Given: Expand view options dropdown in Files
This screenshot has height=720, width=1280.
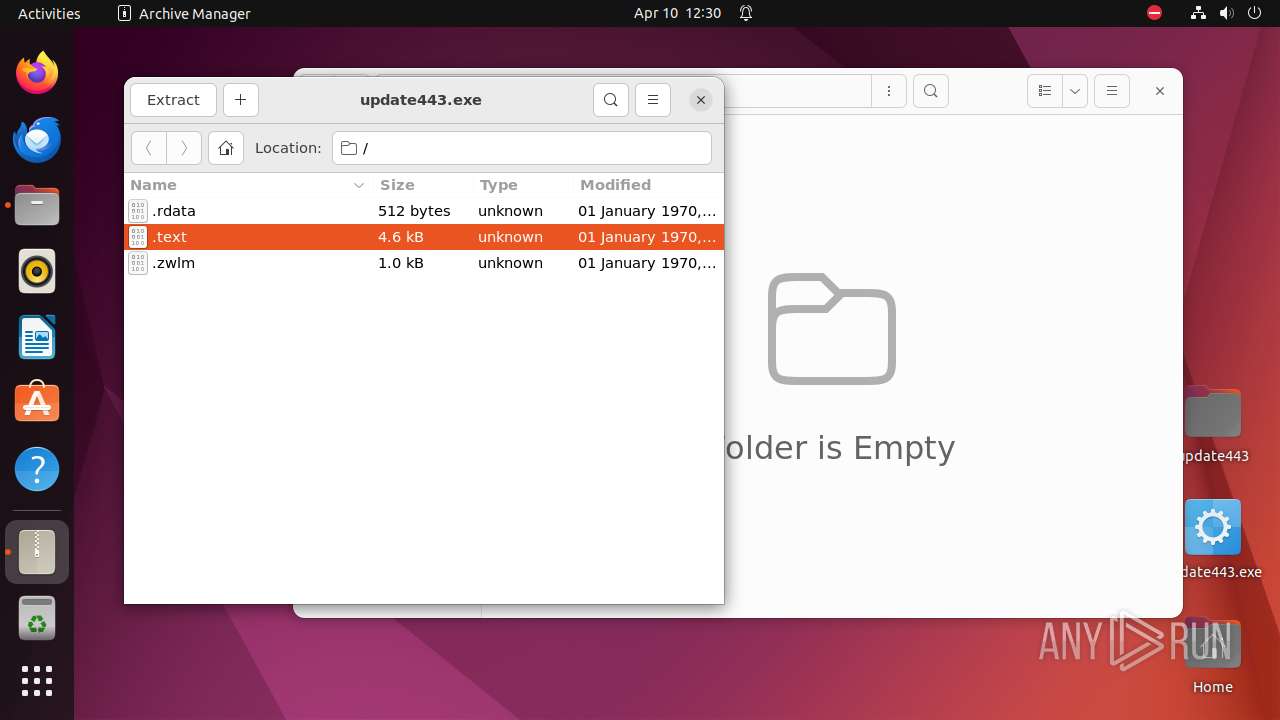Looking at the screenshot, I should pyautogui.click(x=1075, y=91).
